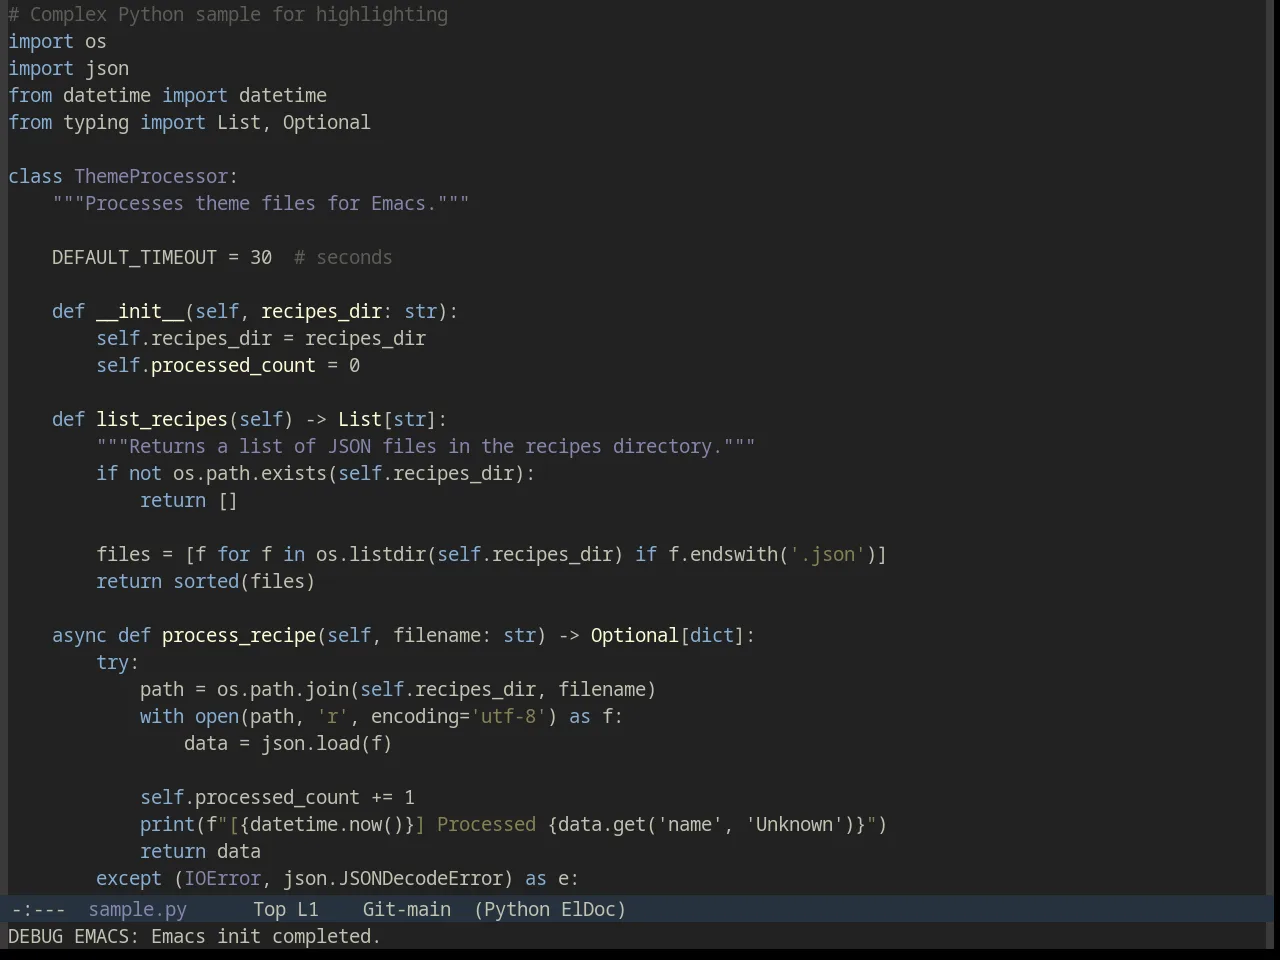1280x960 pixels.
Task: Click 'from datetime import datetime' line
Action: (167, 95)
